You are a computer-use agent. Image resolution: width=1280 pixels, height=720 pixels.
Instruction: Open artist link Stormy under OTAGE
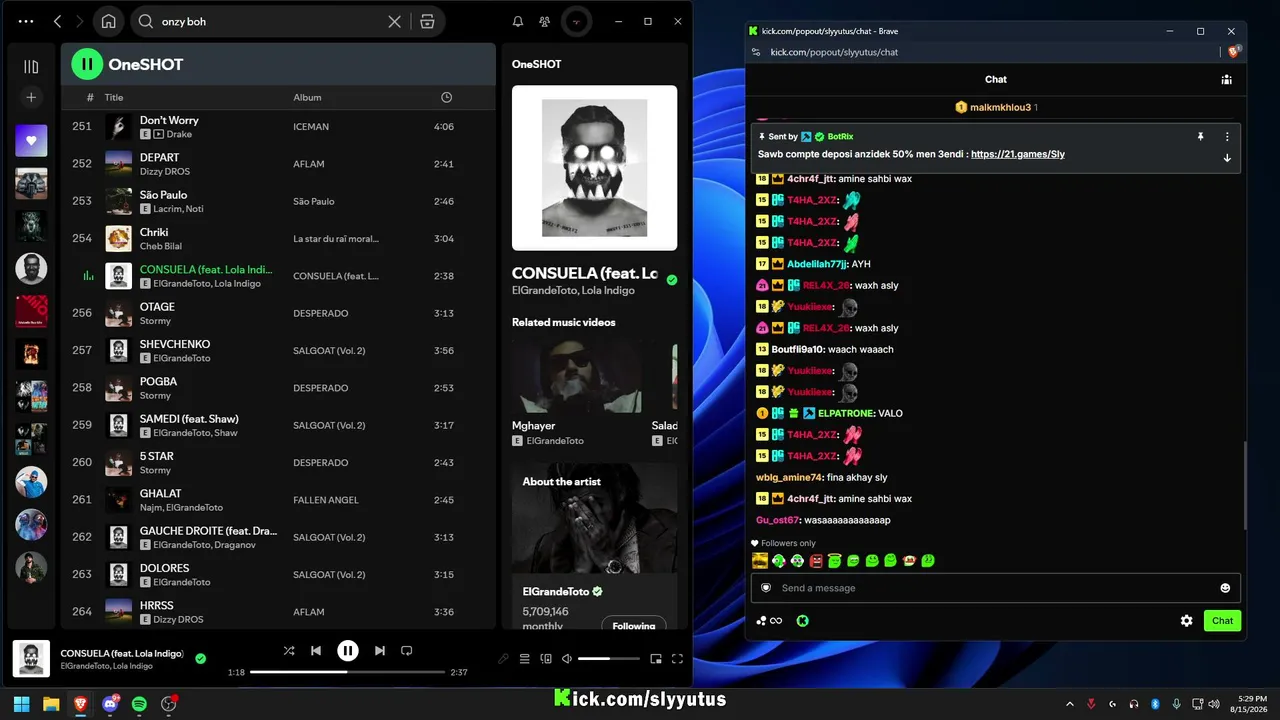tap(155, 321)
